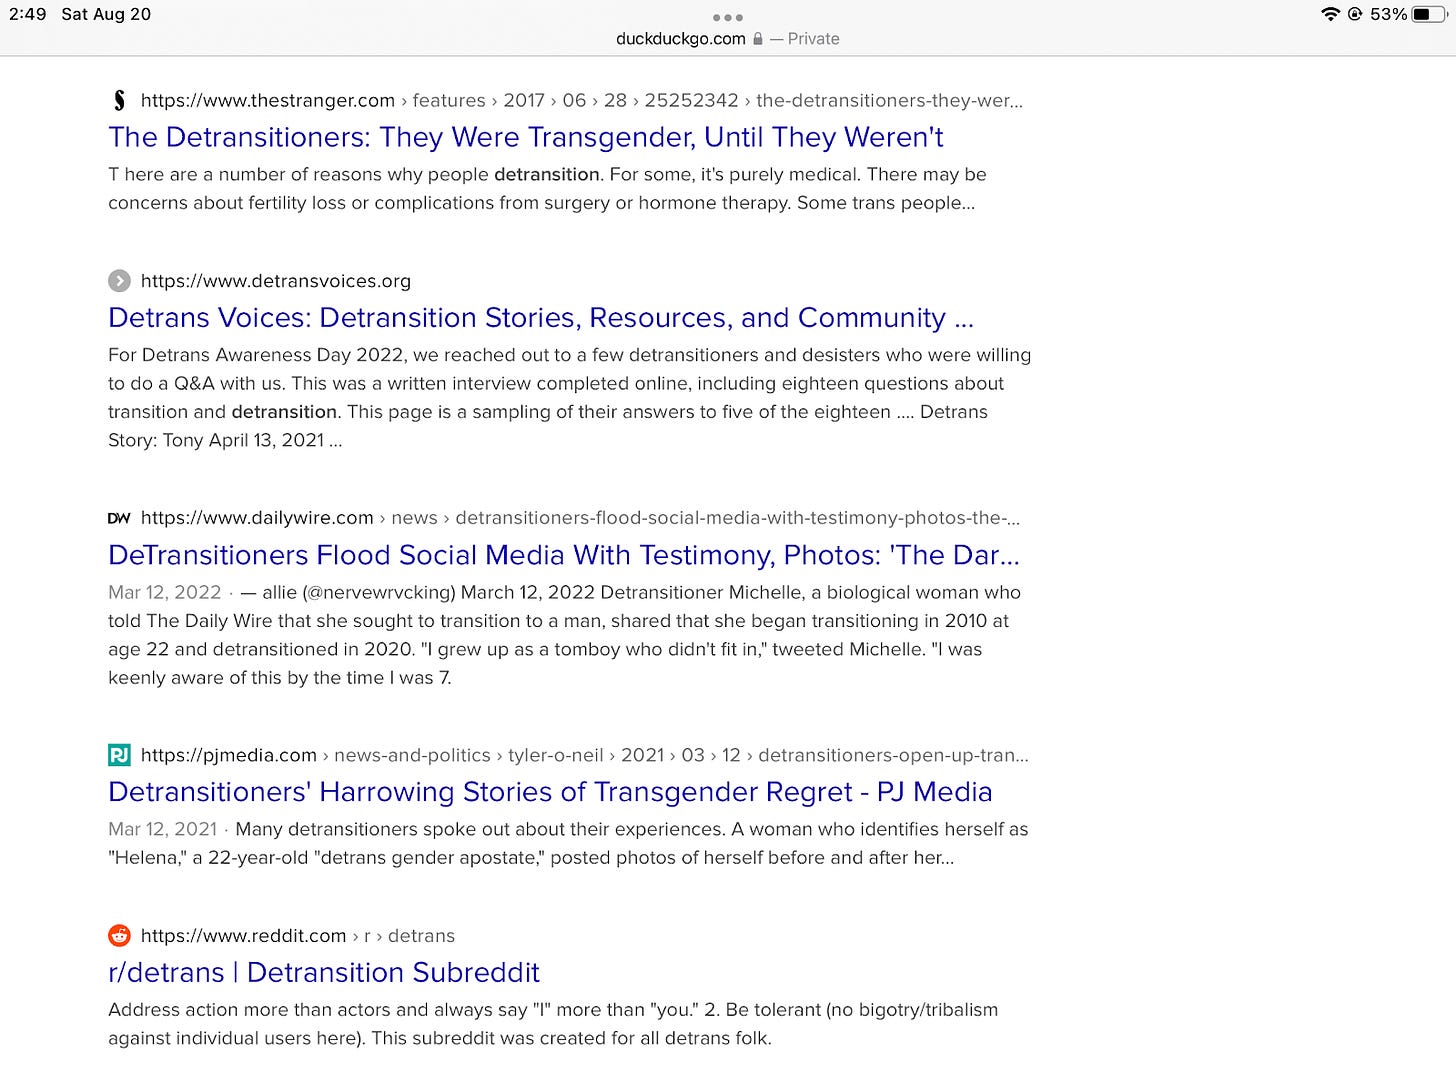Viewport: 1456px width, 1092px height.
Task: Tap the battery indicator icon
Action: (x=1429, y=14)
